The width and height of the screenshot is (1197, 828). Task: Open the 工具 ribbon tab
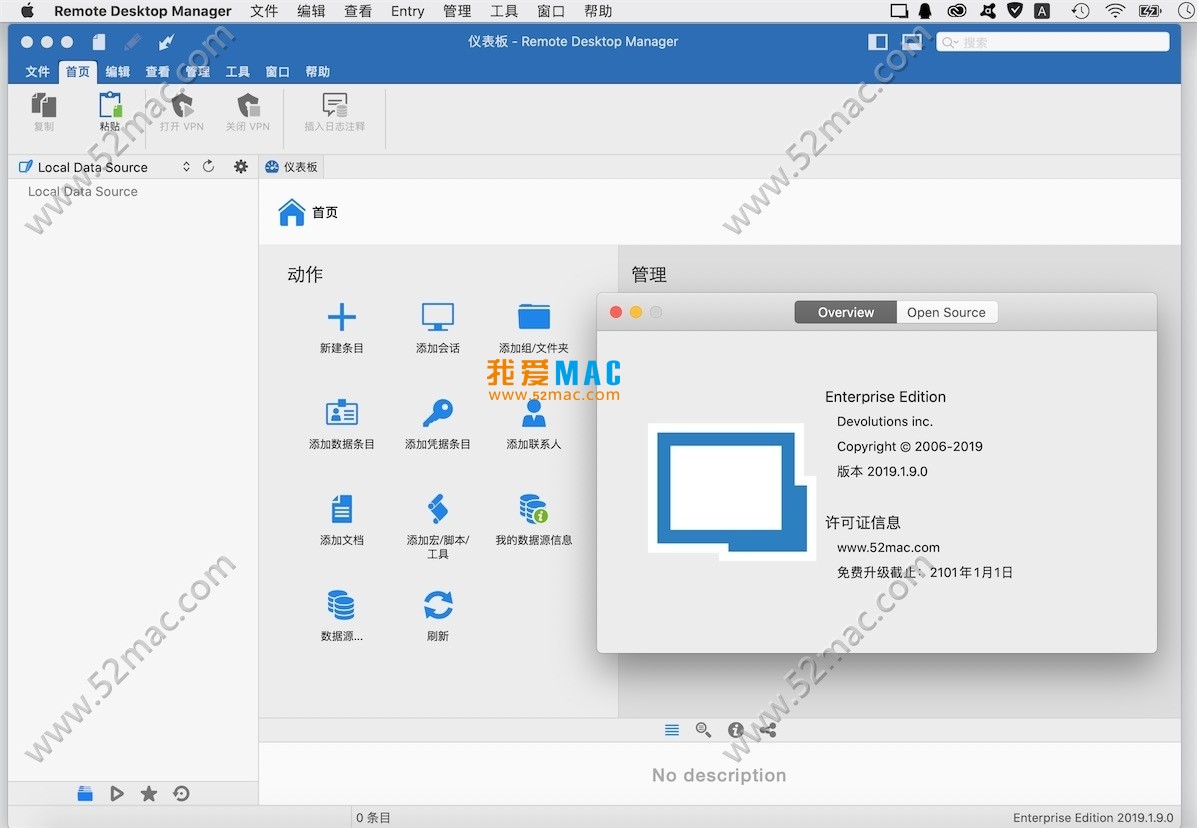[x=237, y=72]
